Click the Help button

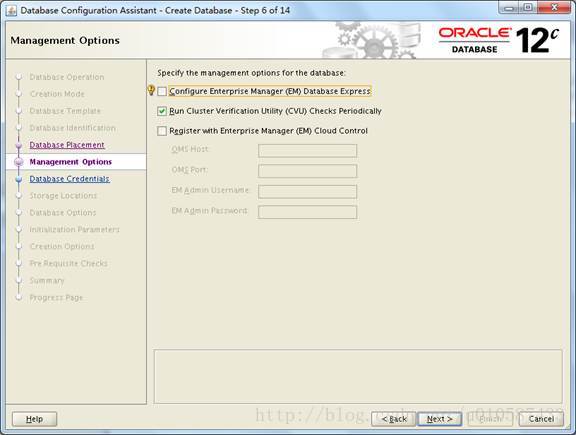coord(35,419)
